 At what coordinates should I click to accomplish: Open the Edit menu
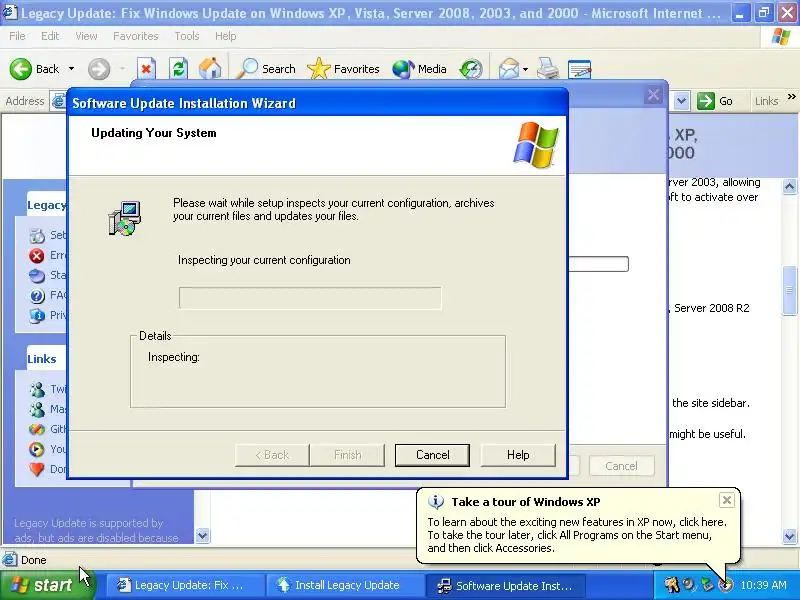coord(50,36)
